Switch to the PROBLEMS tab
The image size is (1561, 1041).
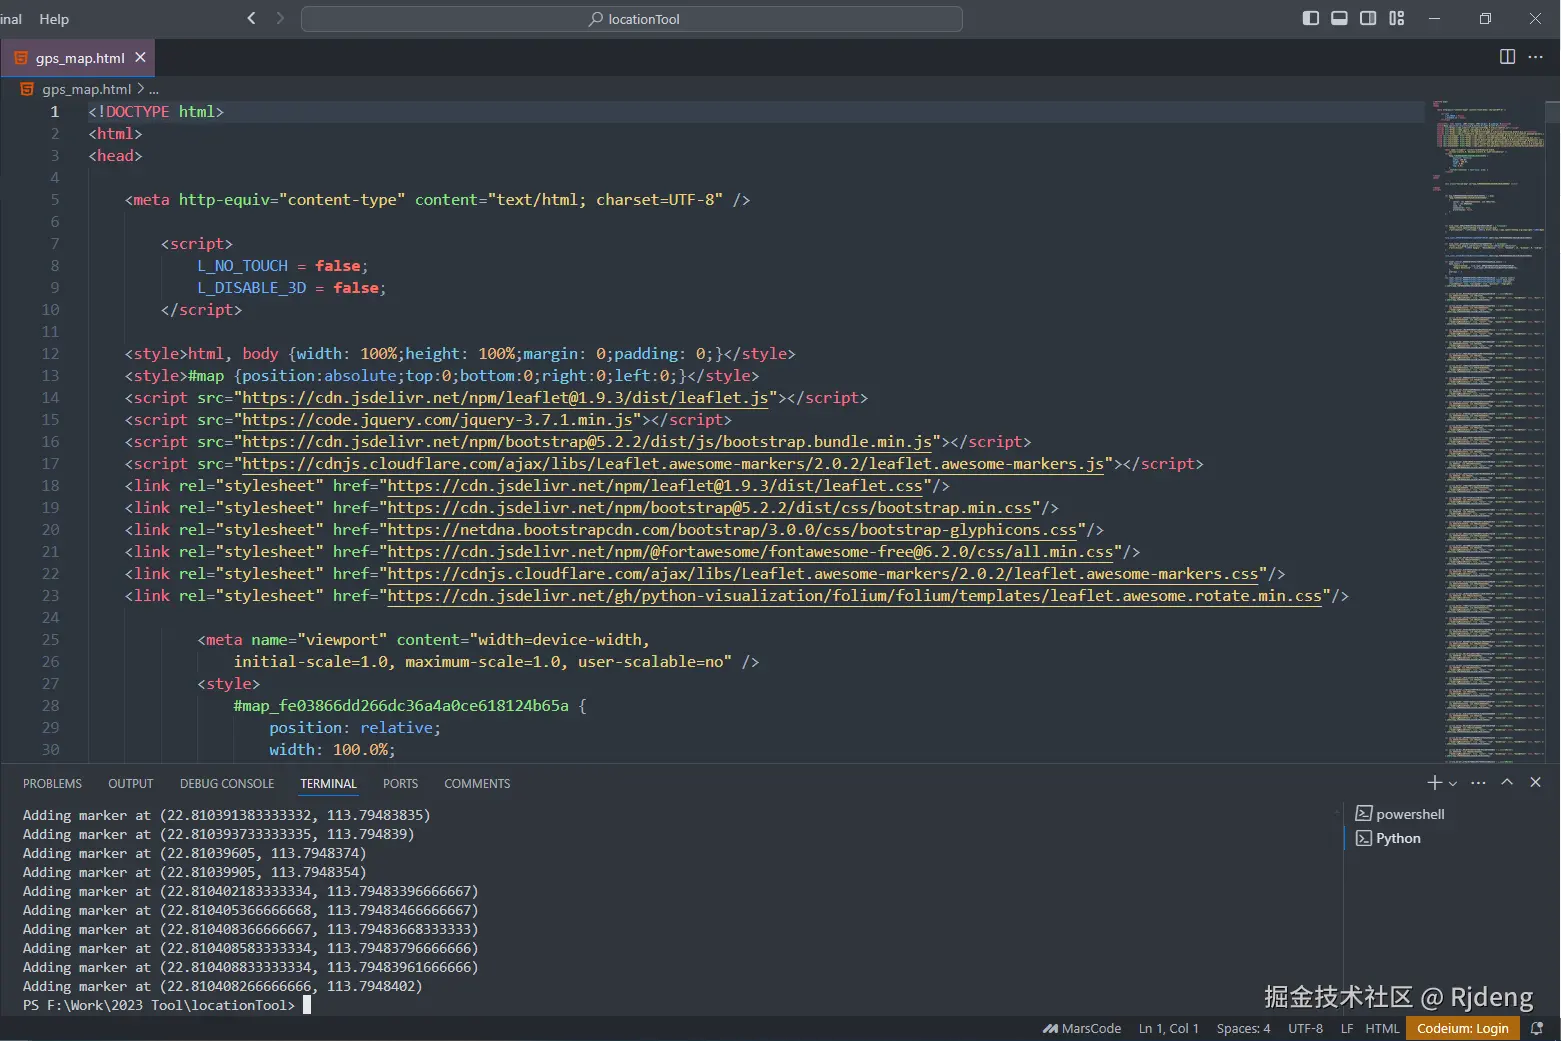pos(52,784)
